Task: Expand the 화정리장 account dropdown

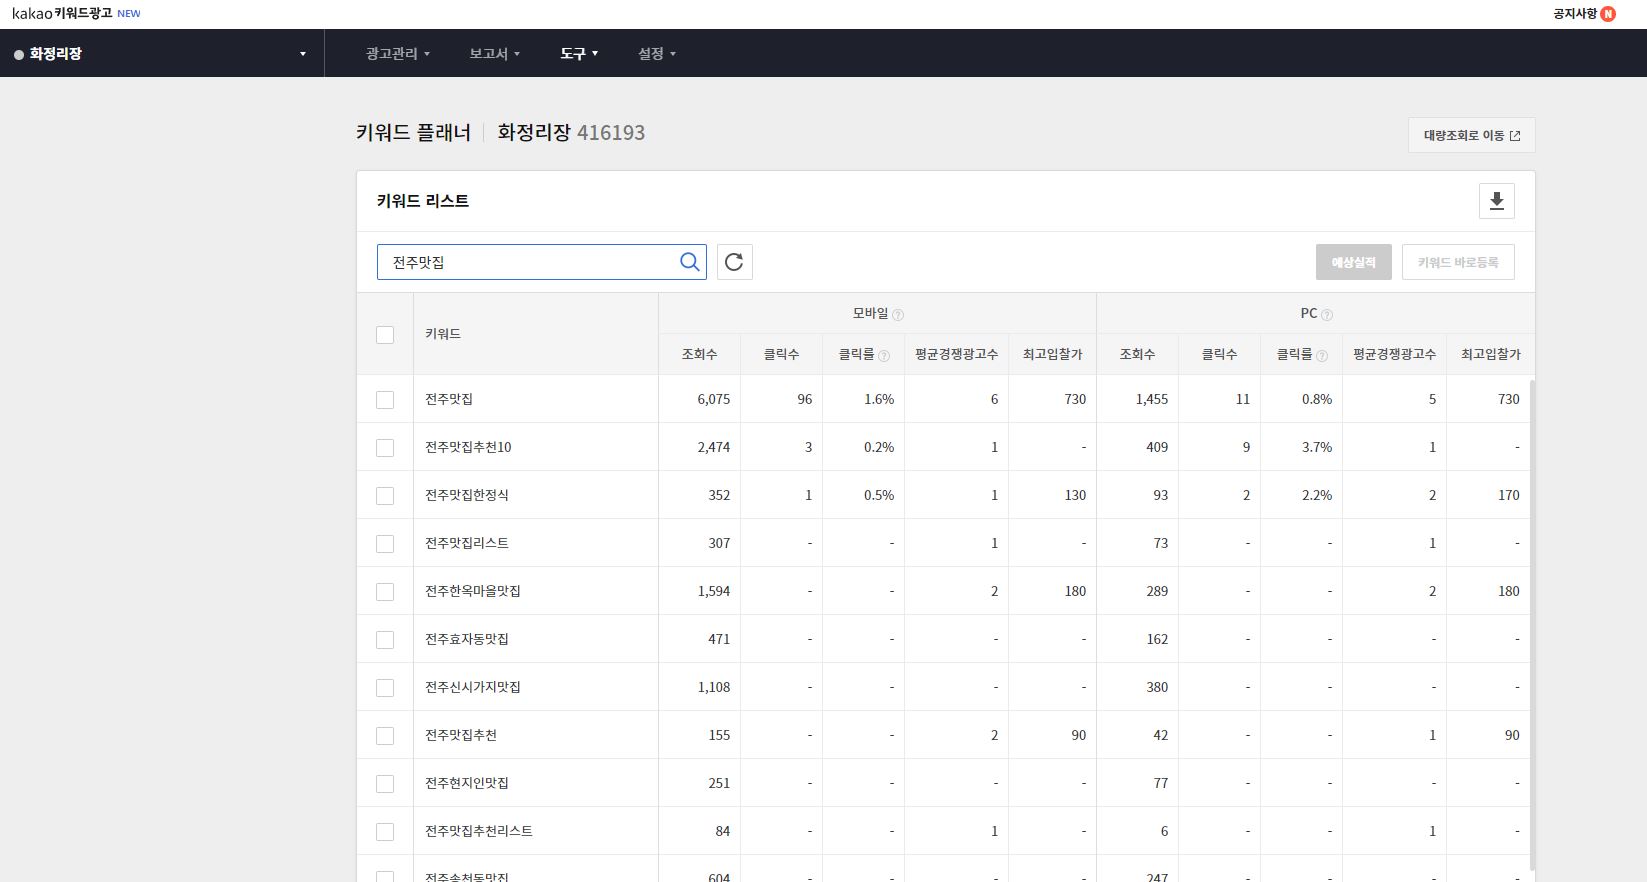Action: [x=302, y=54]
